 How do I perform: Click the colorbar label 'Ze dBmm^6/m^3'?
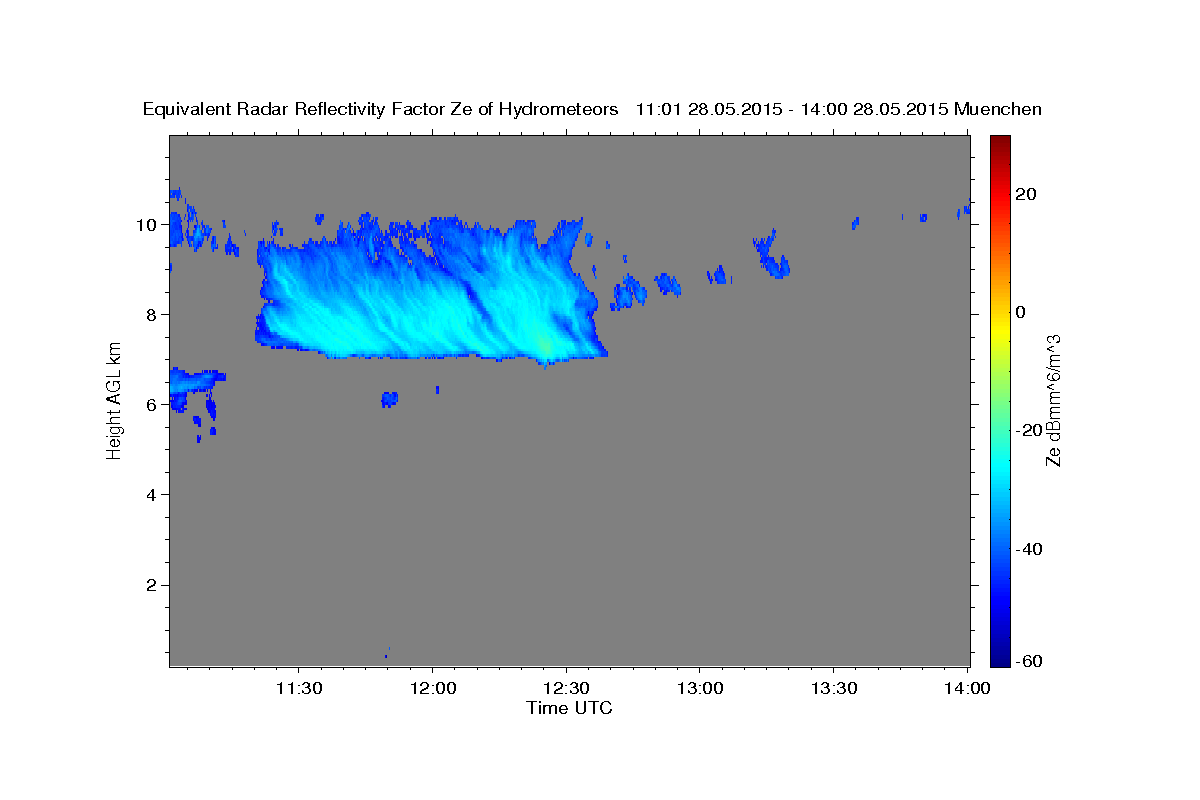point(1052,400)
